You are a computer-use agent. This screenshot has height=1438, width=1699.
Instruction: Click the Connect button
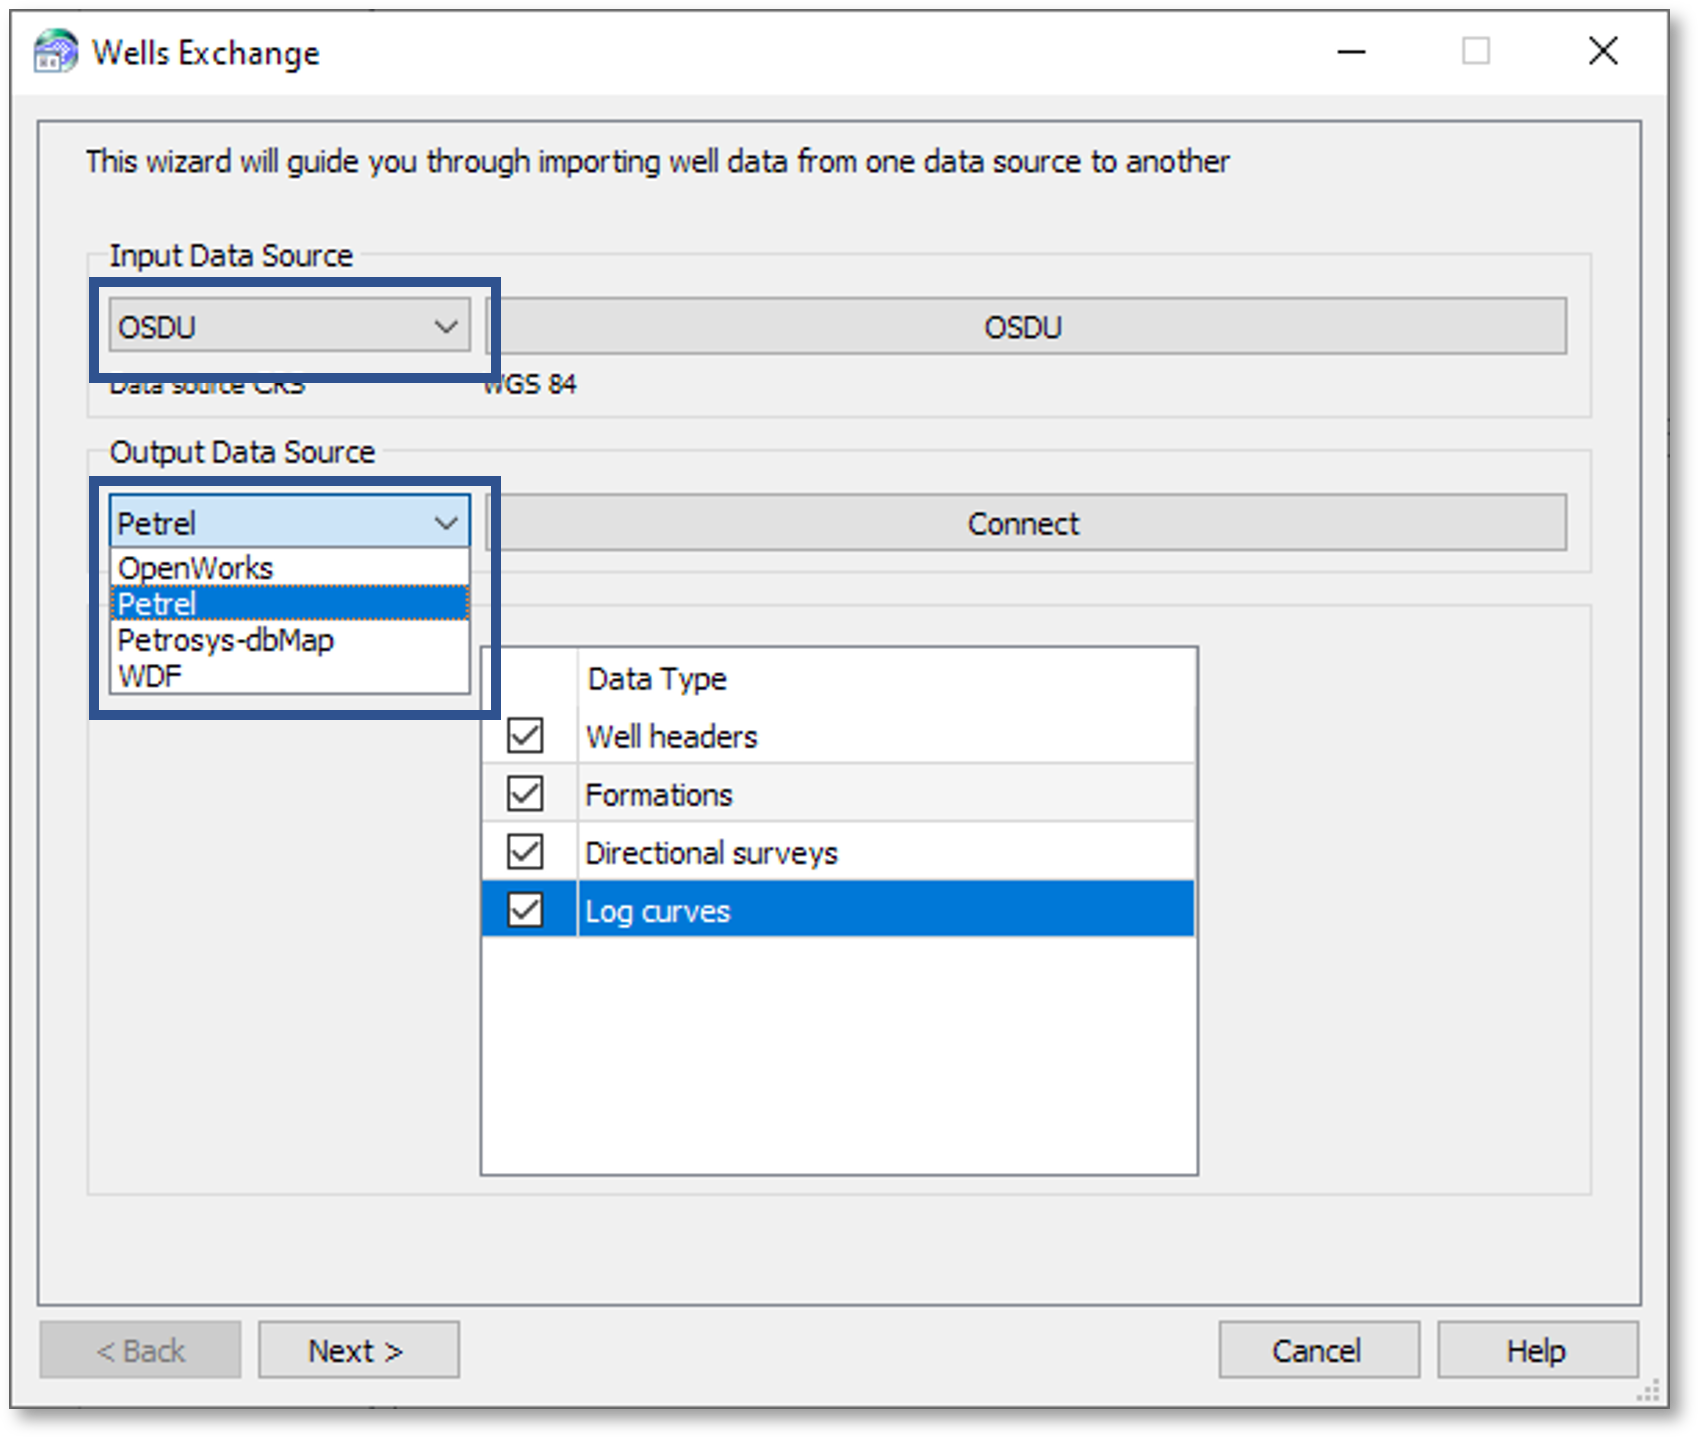[1025, 523]
